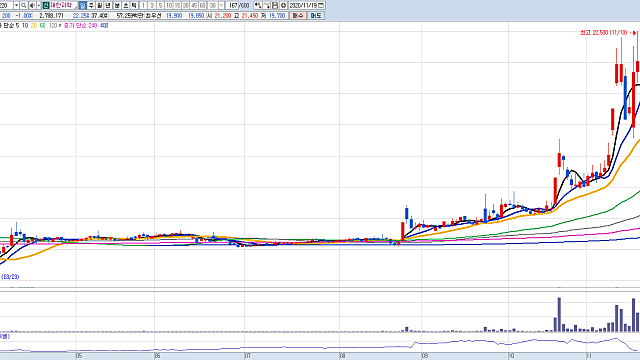Click the chart drawing tools toolbar icon

(267, 5)
